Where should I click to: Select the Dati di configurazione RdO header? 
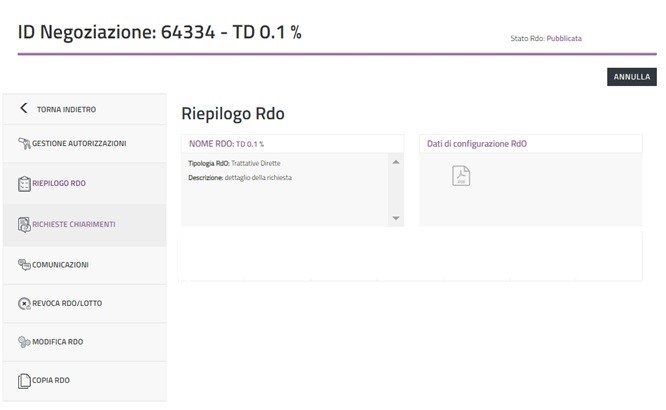click(477, 144)
